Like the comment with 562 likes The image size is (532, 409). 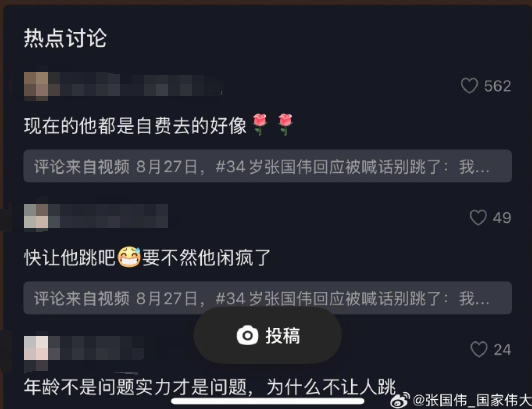click(x=470, y=86)
